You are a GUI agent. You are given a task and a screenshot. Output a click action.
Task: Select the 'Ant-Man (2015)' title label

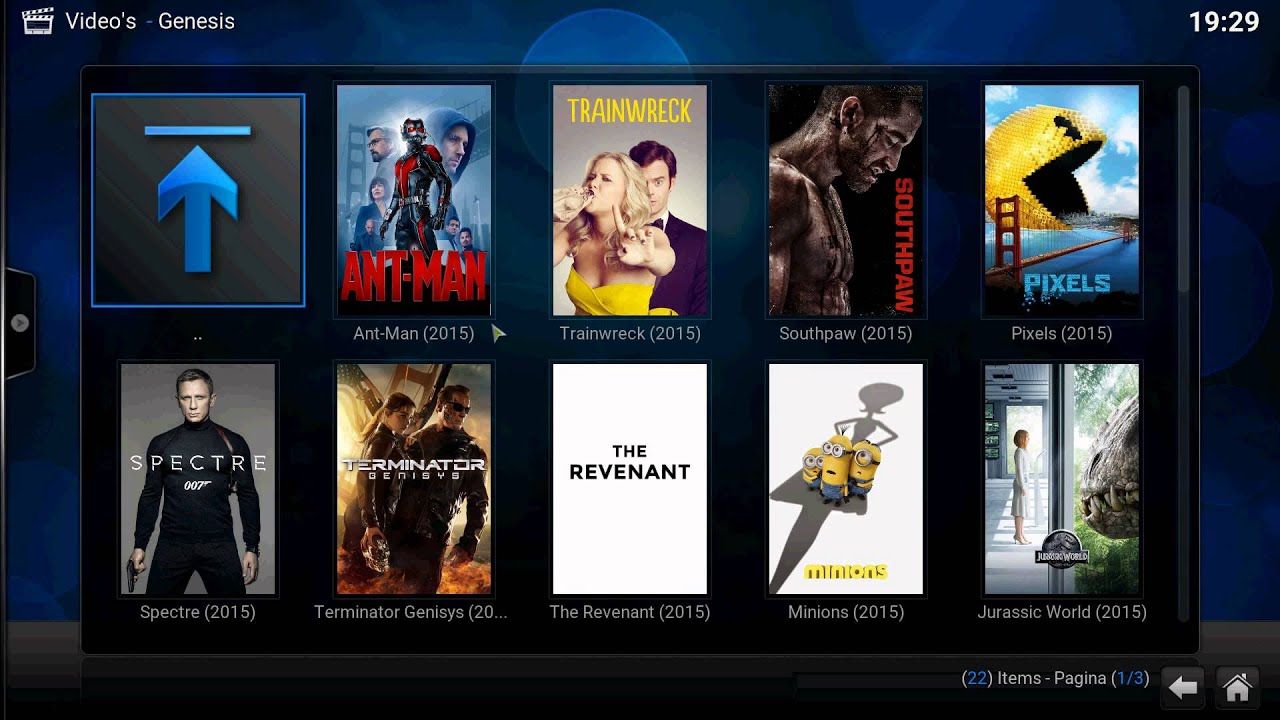(414, 334)
